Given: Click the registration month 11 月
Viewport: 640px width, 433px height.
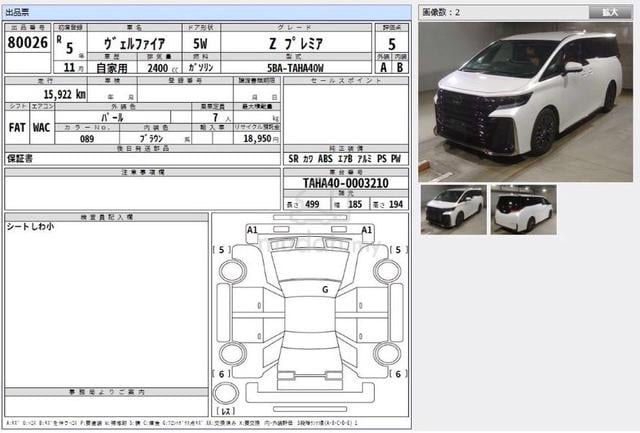Looking at the screenshot, I should (x=74, y=67).
